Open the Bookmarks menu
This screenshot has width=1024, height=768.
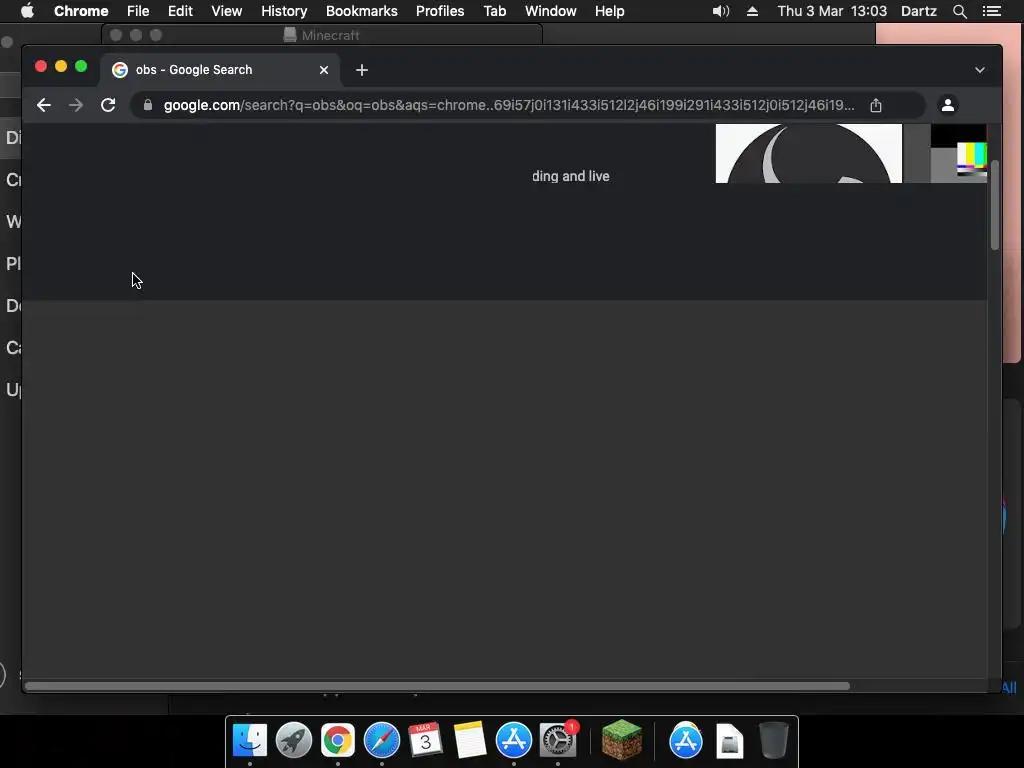pos(362,11)
